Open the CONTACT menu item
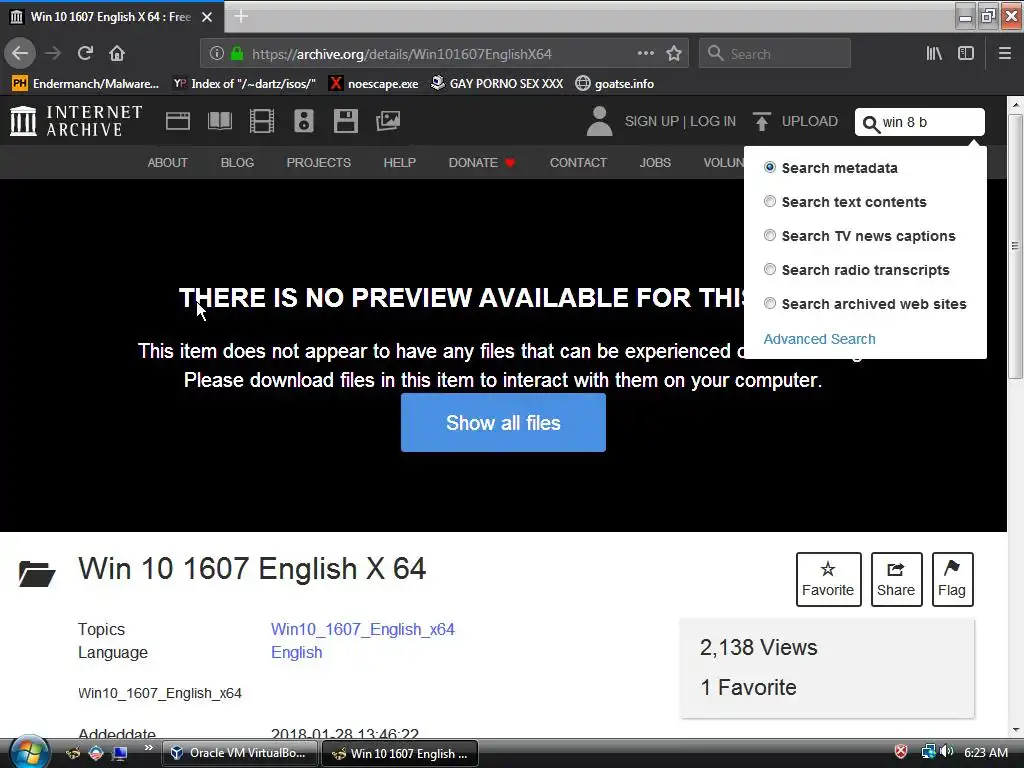The image size is (1024, 768). 578,163
